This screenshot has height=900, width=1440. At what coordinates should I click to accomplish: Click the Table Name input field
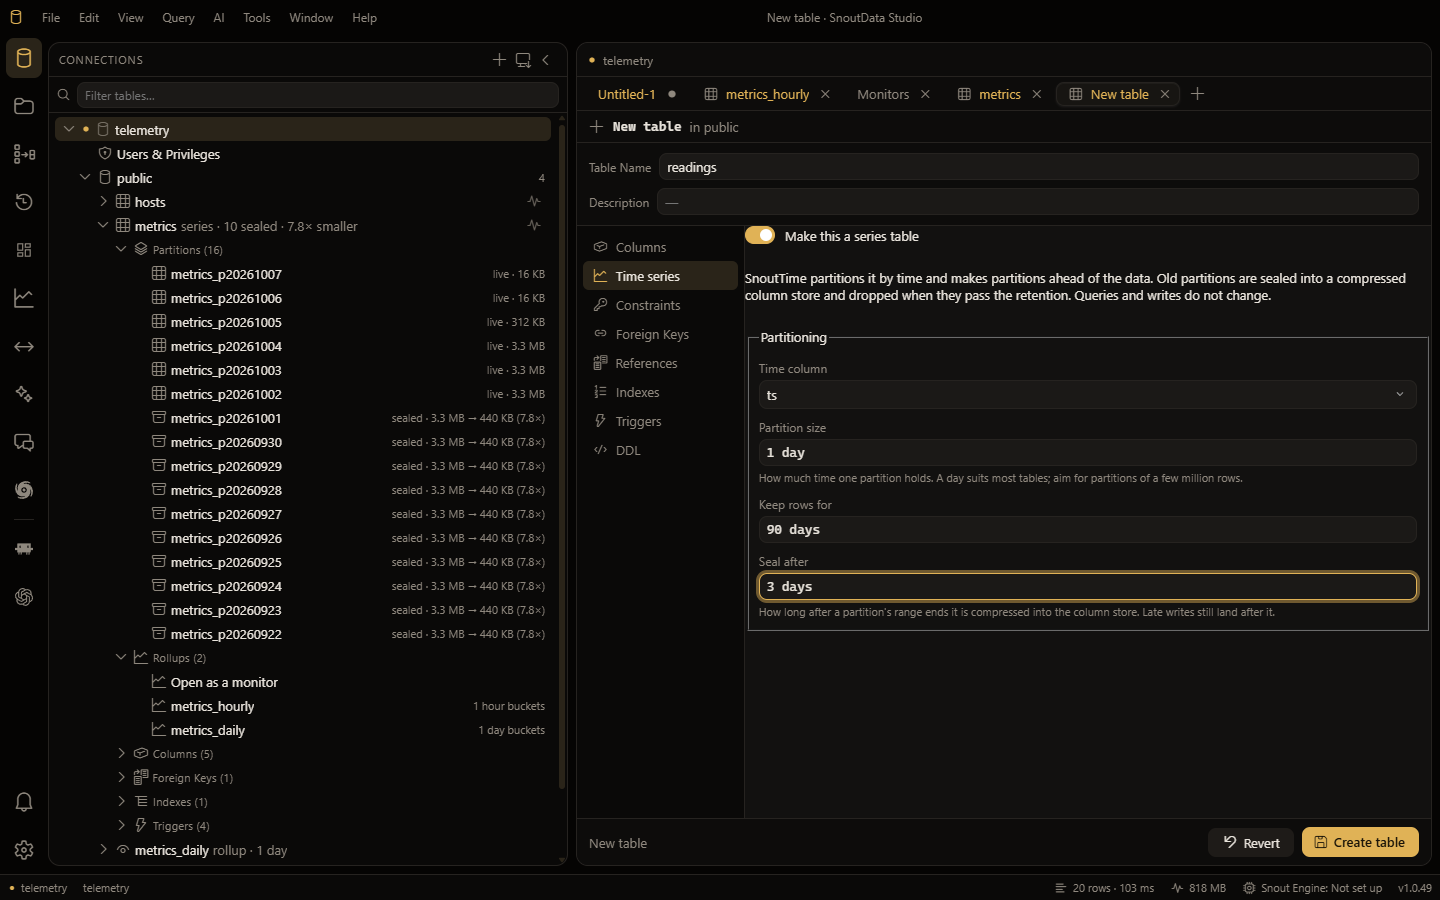pos(1038,167)
